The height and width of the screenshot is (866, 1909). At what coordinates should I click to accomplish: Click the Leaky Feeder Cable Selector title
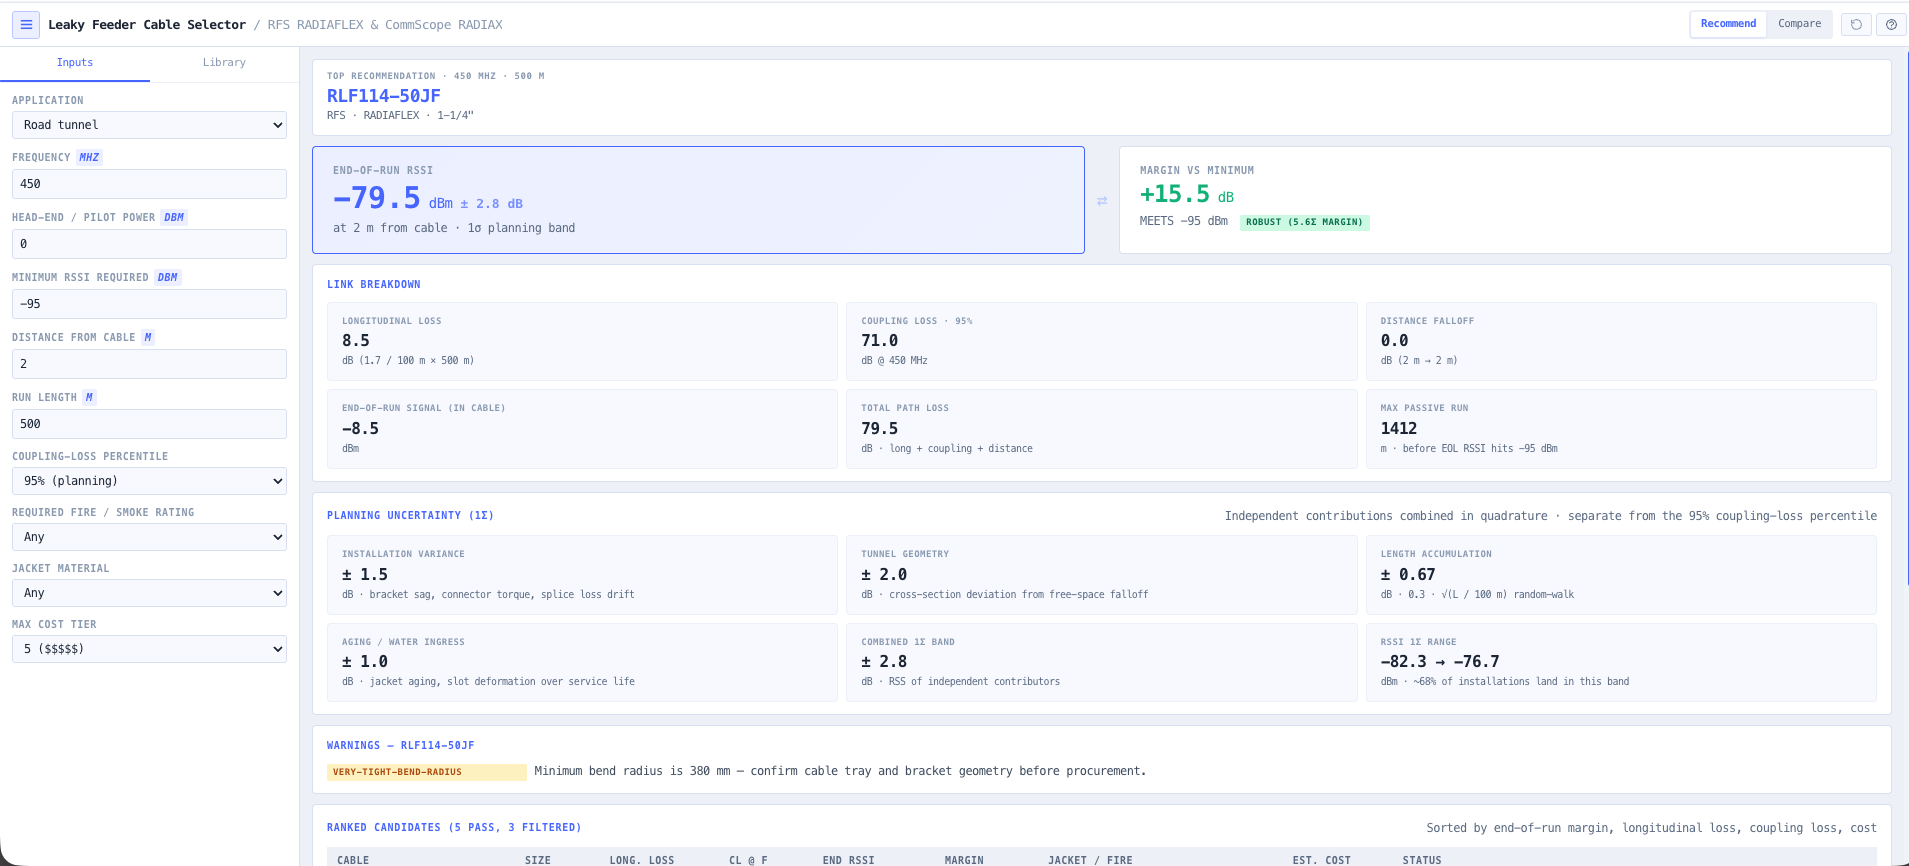tap(147, 25)
